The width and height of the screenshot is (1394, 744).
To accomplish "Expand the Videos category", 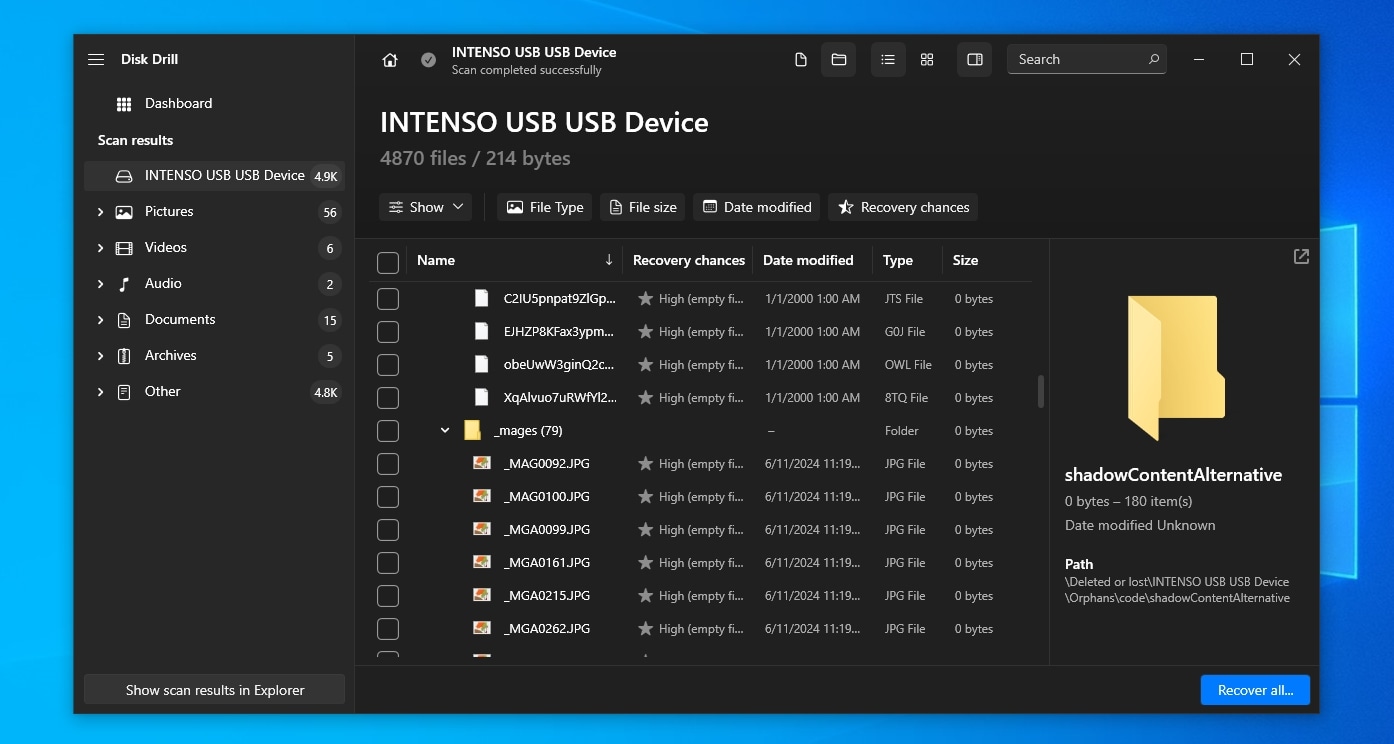I will click(x=100, y=248).
